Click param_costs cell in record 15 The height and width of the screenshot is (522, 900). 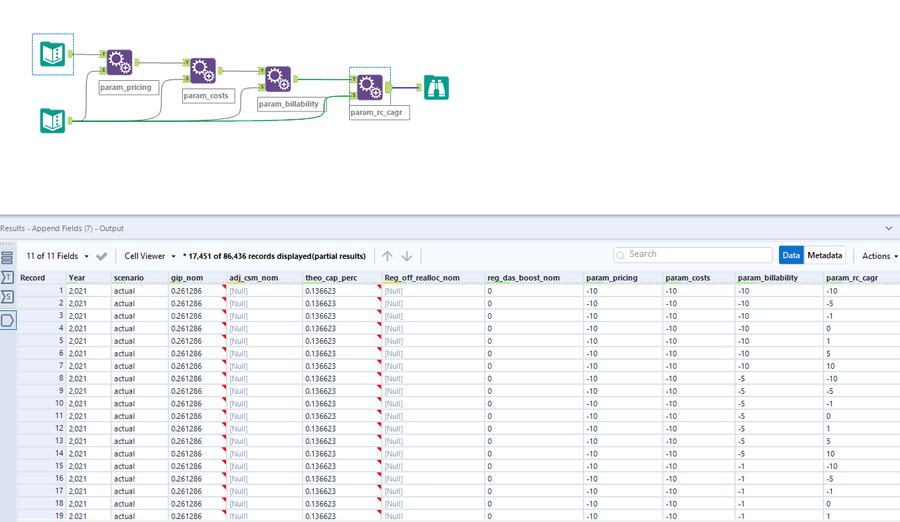[x=699, y=466]
